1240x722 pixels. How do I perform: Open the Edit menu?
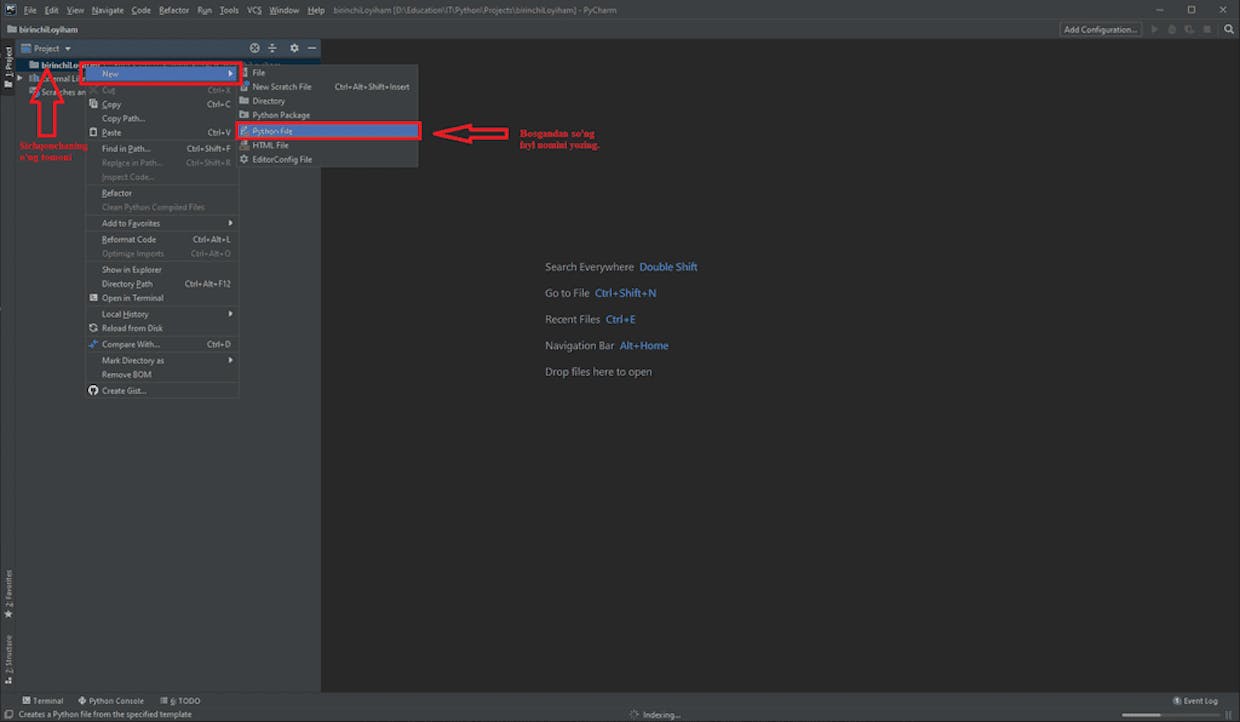[52, 10]
